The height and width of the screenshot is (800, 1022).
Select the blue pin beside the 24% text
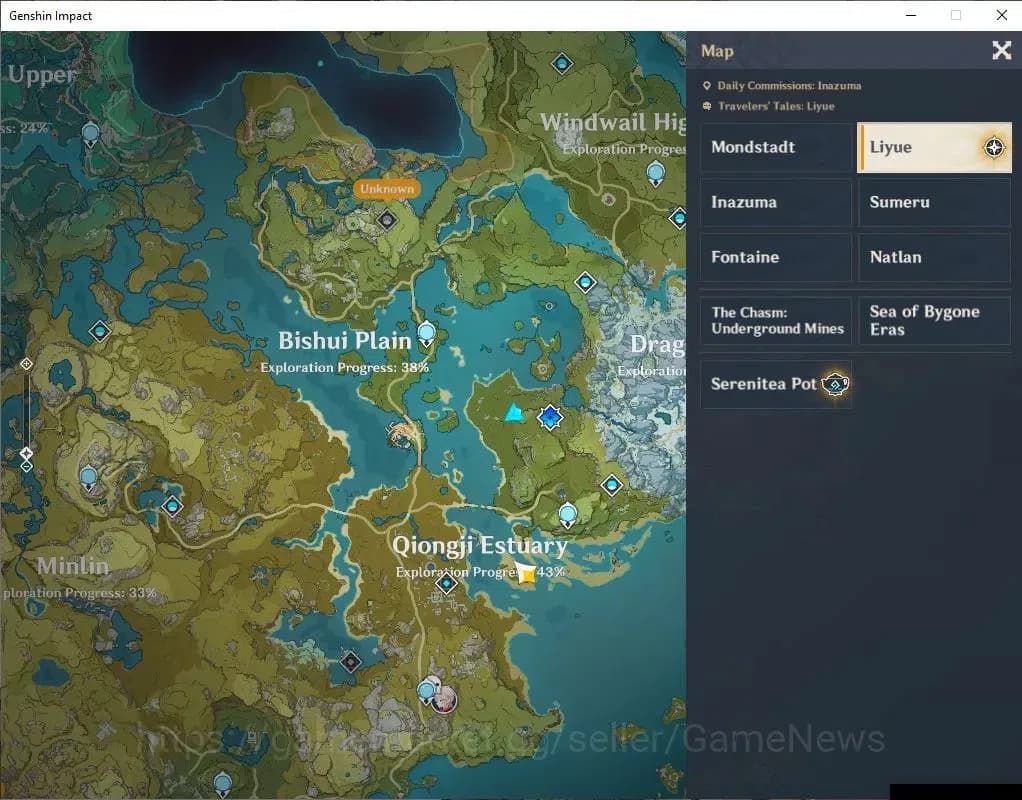click(91, 135)
